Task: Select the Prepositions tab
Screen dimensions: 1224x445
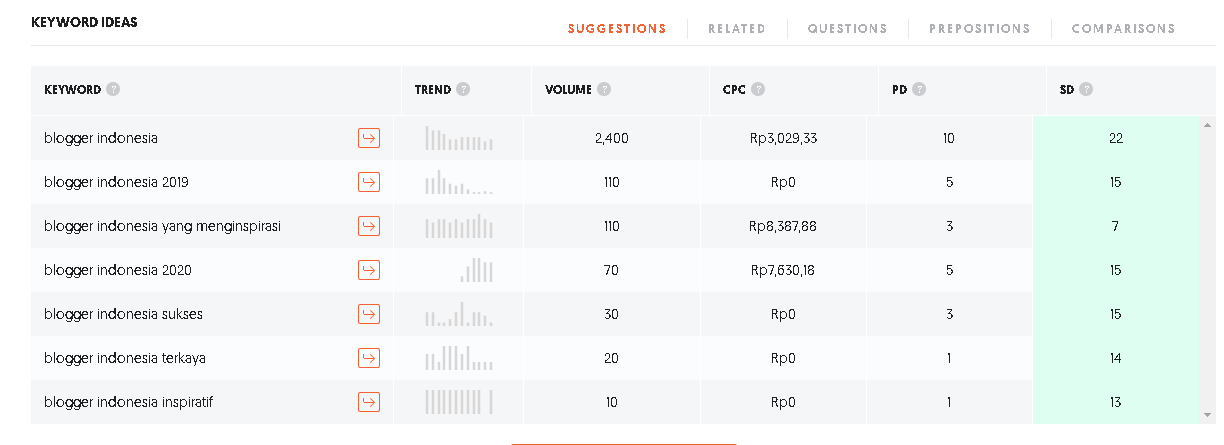Action: click(979, 29)
